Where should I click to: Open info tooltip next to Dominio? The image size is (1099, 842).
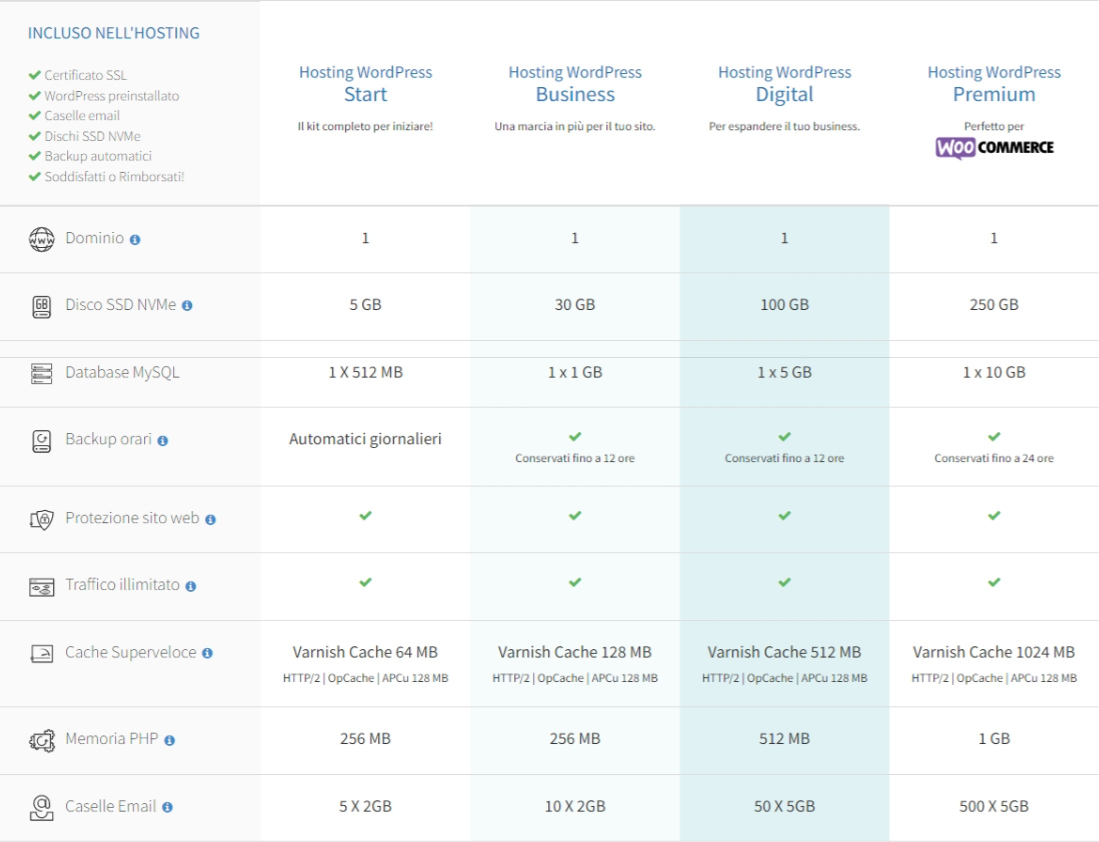click(x=135, y=240)
